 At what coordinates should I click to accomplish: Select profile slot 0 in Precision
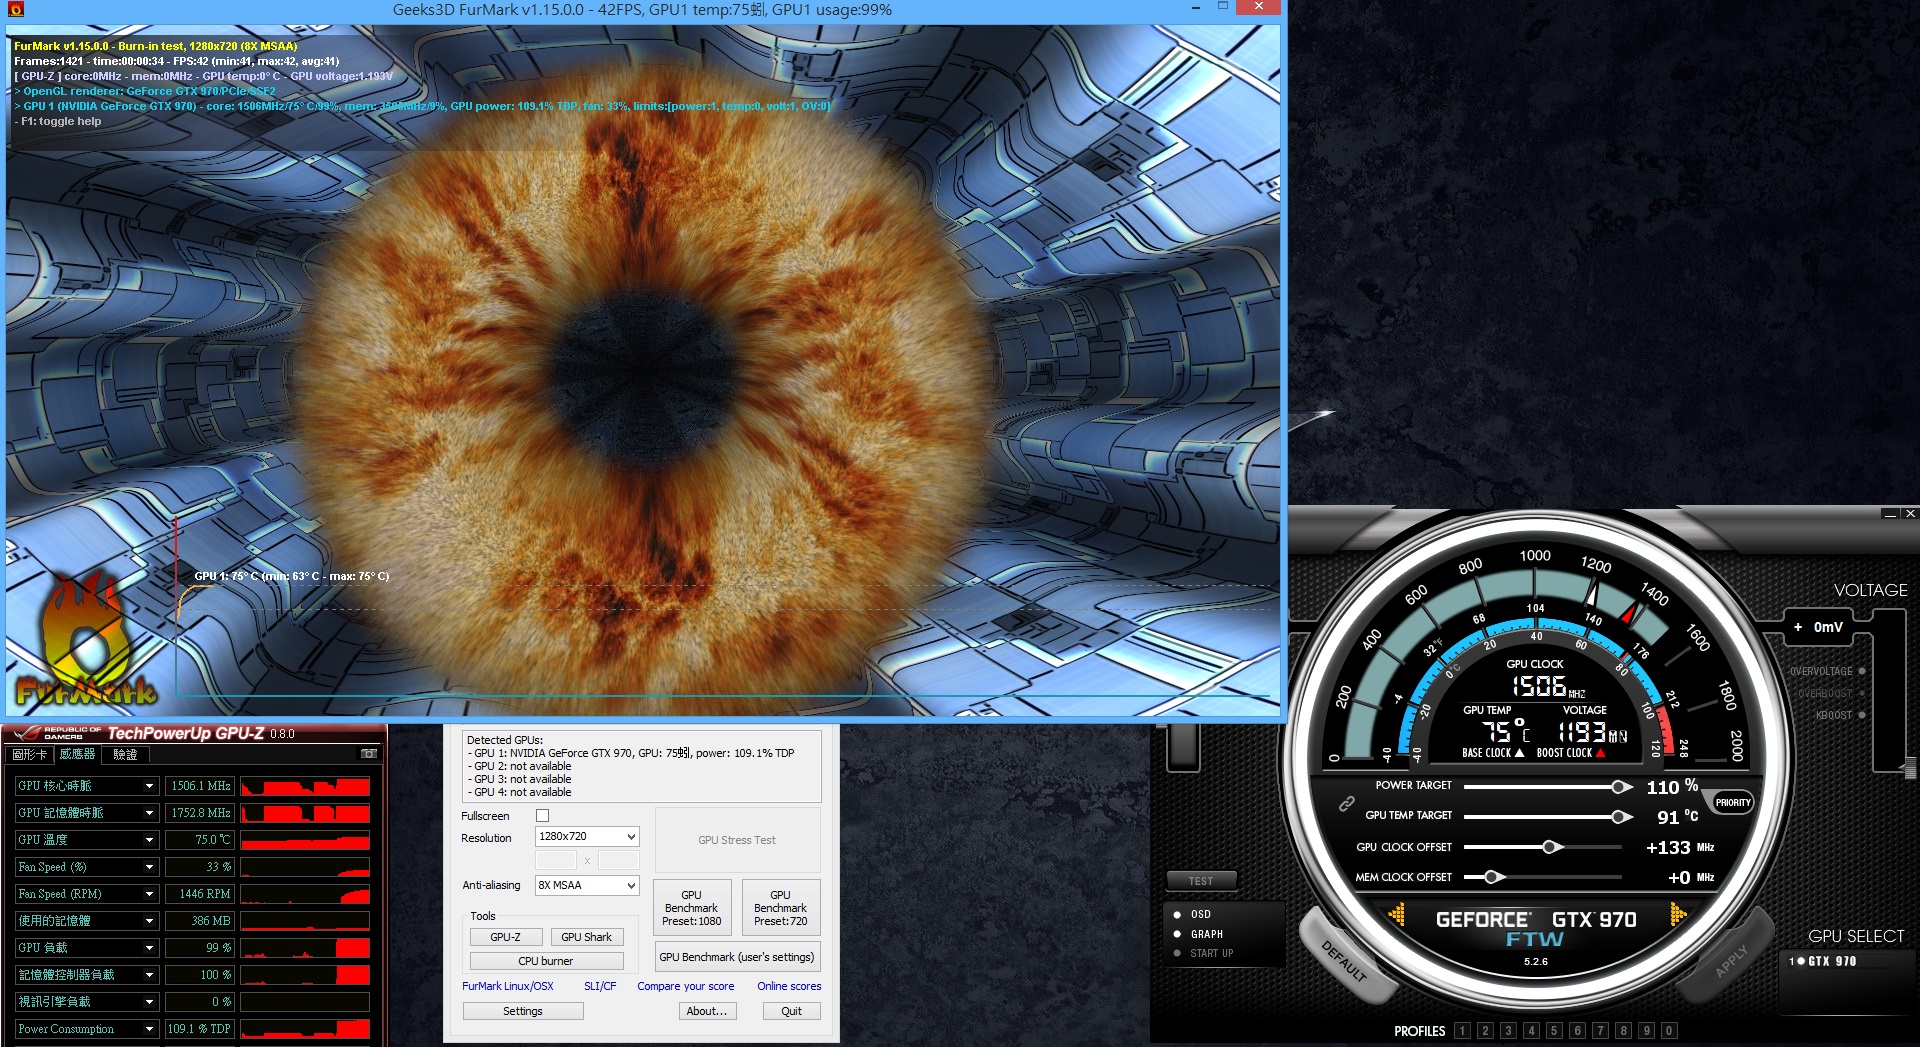(1669, 1031)
